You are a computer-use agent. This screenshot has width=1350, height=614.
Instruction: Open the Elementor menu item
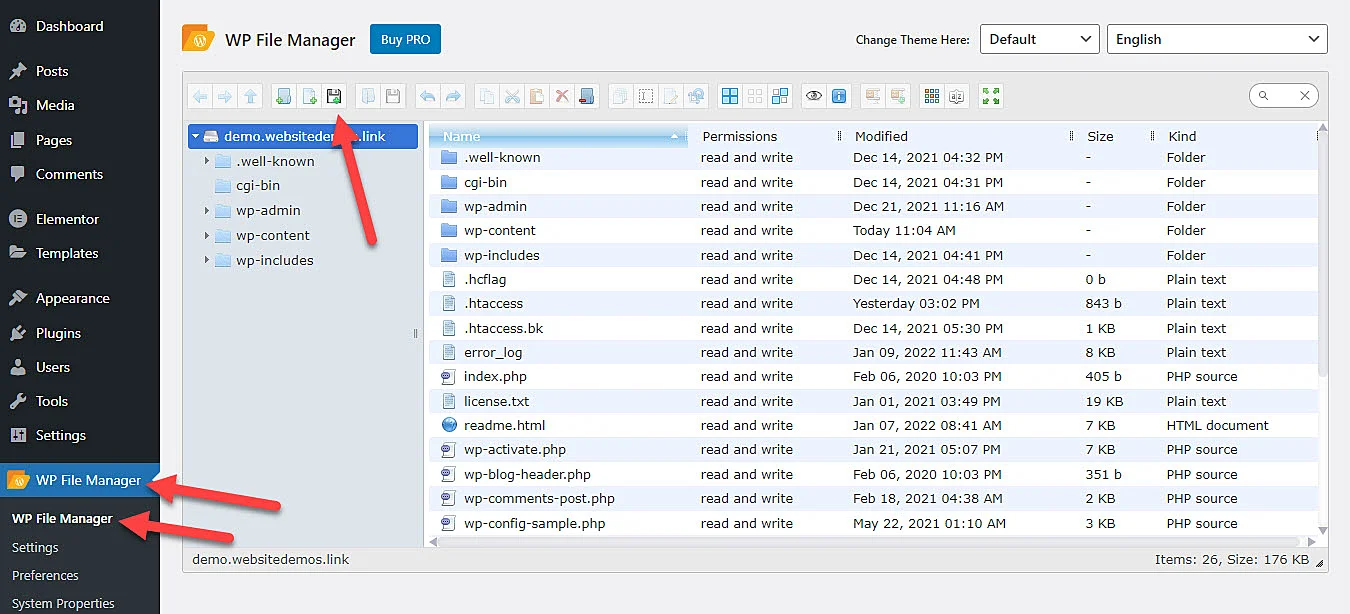[67, 219]
